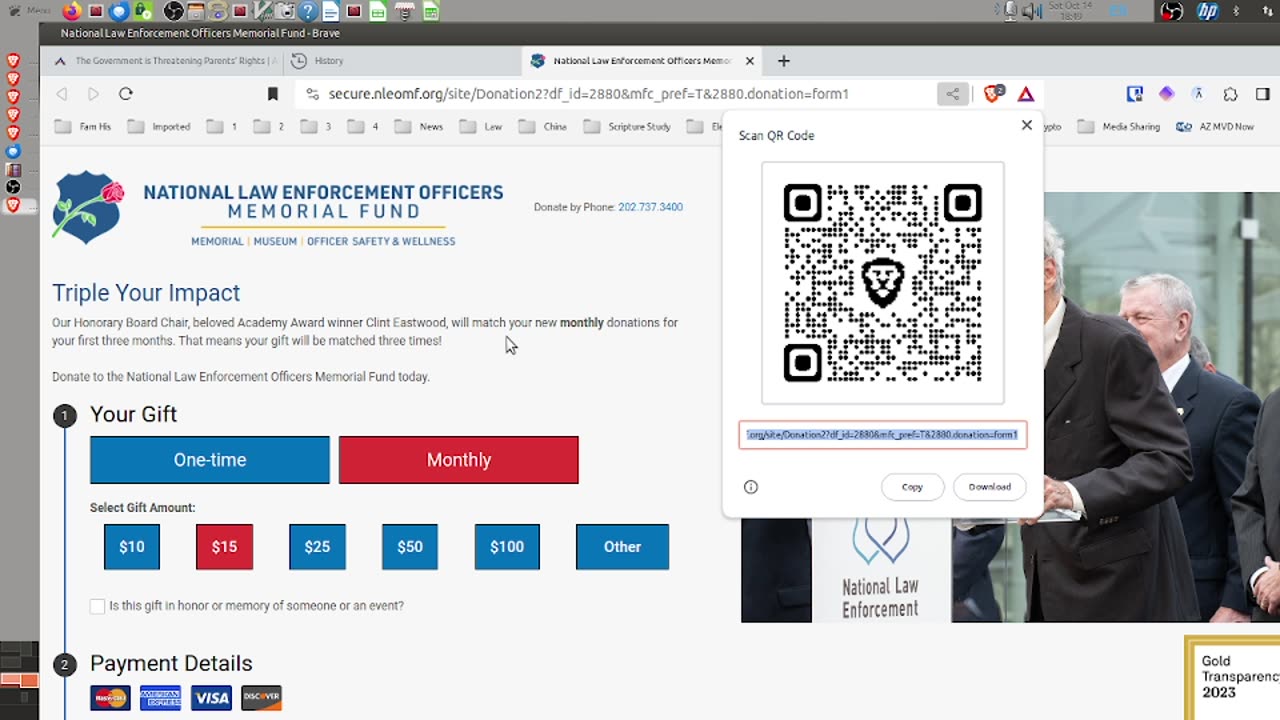Viewport: 1280px width, 720px height.
Task: Open the News bookmarks folder
Action: click(x=419, y=127)
